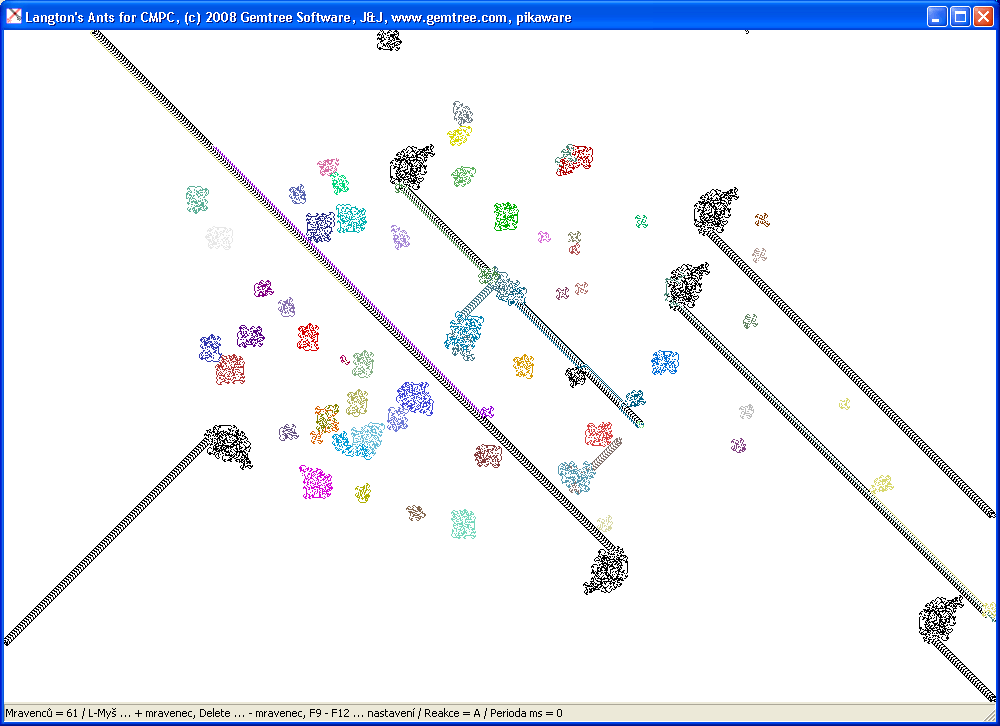This screenshot has height=726, width=1000.
Task: Close the Langton's Ants window
Action: (982, 16)
